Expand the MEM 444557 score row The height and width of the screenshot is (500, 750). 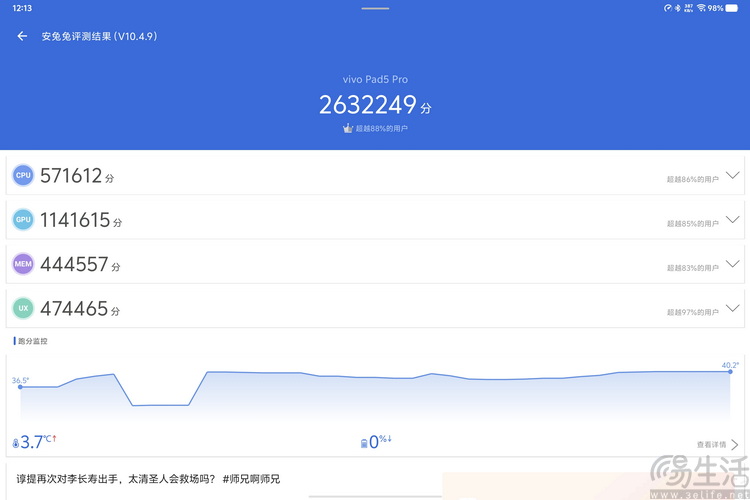click(x=732, y=264)
